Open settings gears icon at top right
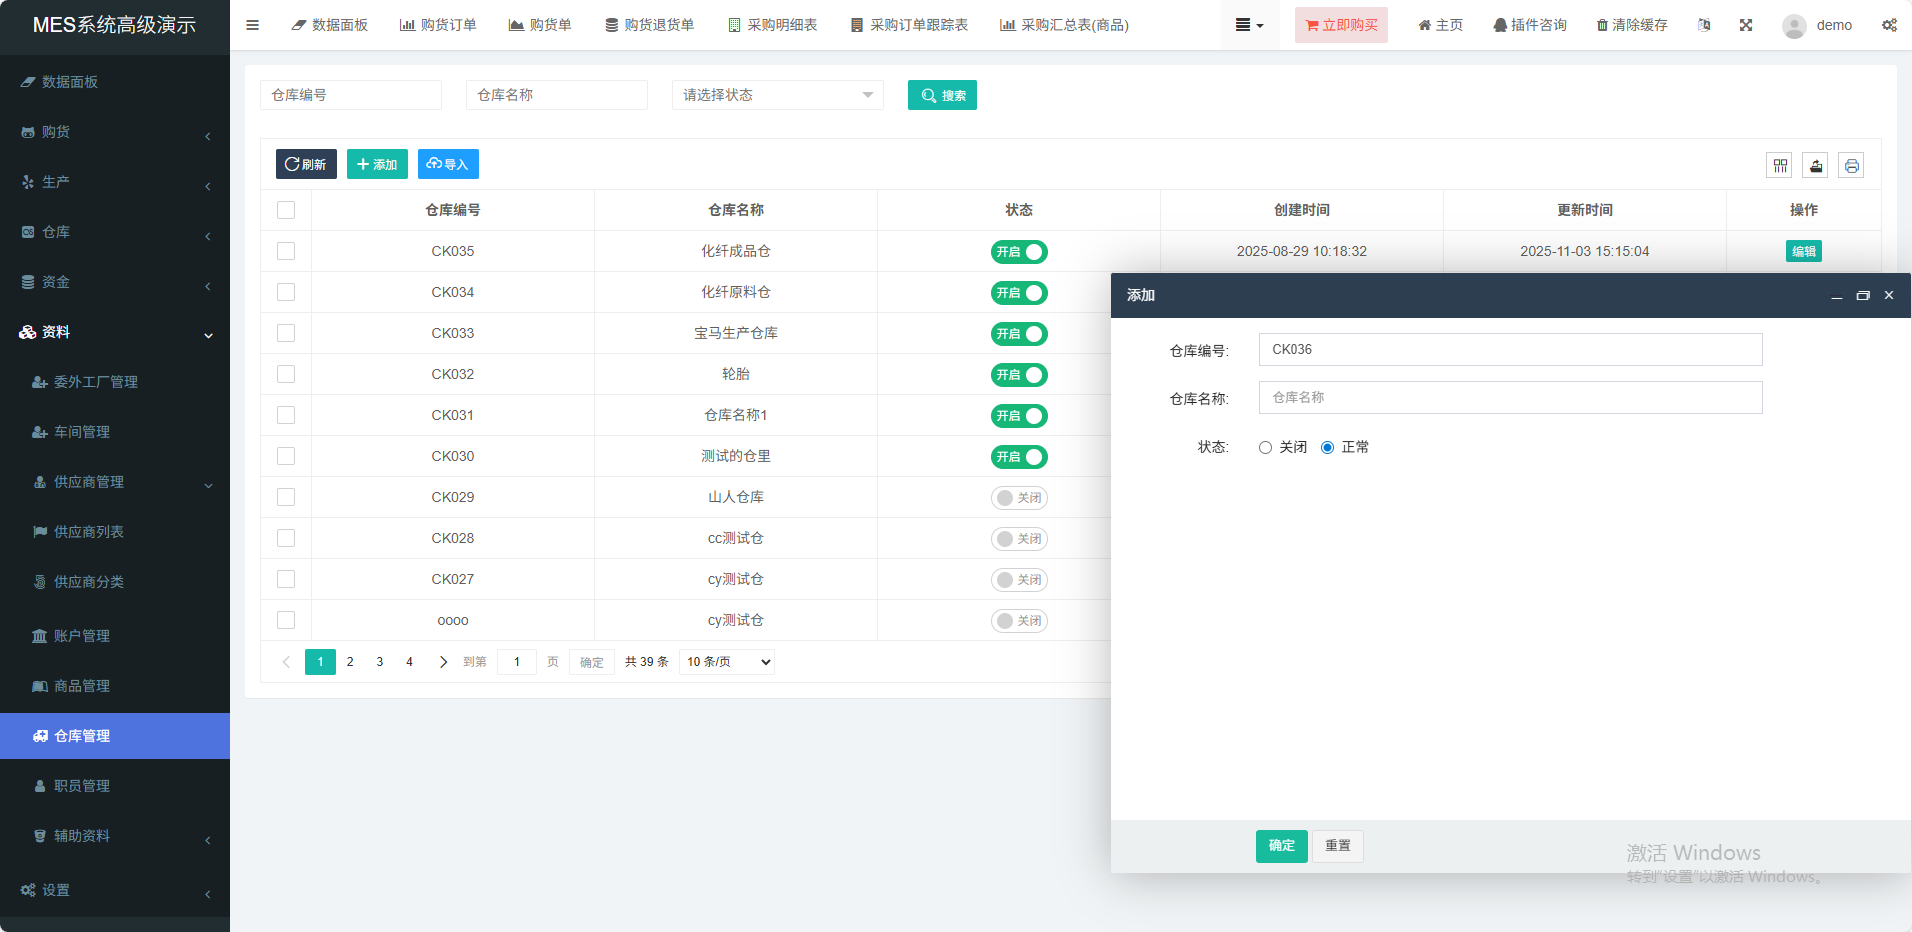 pyautogui.click(x=1889, y=25)
